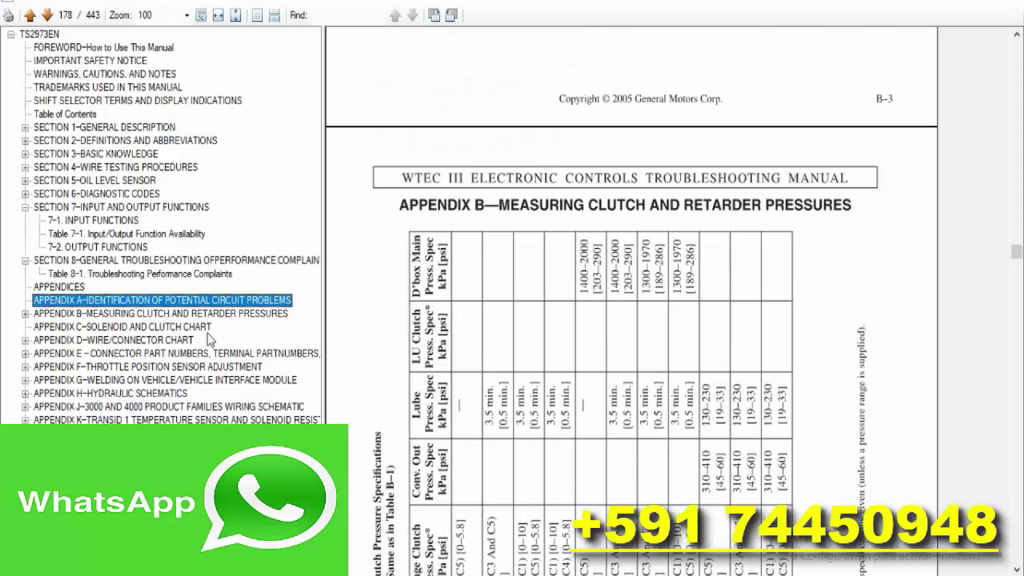Go to next page using orange down arrow
This screenshot has height=576, width=1024.
[x=47, y=14]
